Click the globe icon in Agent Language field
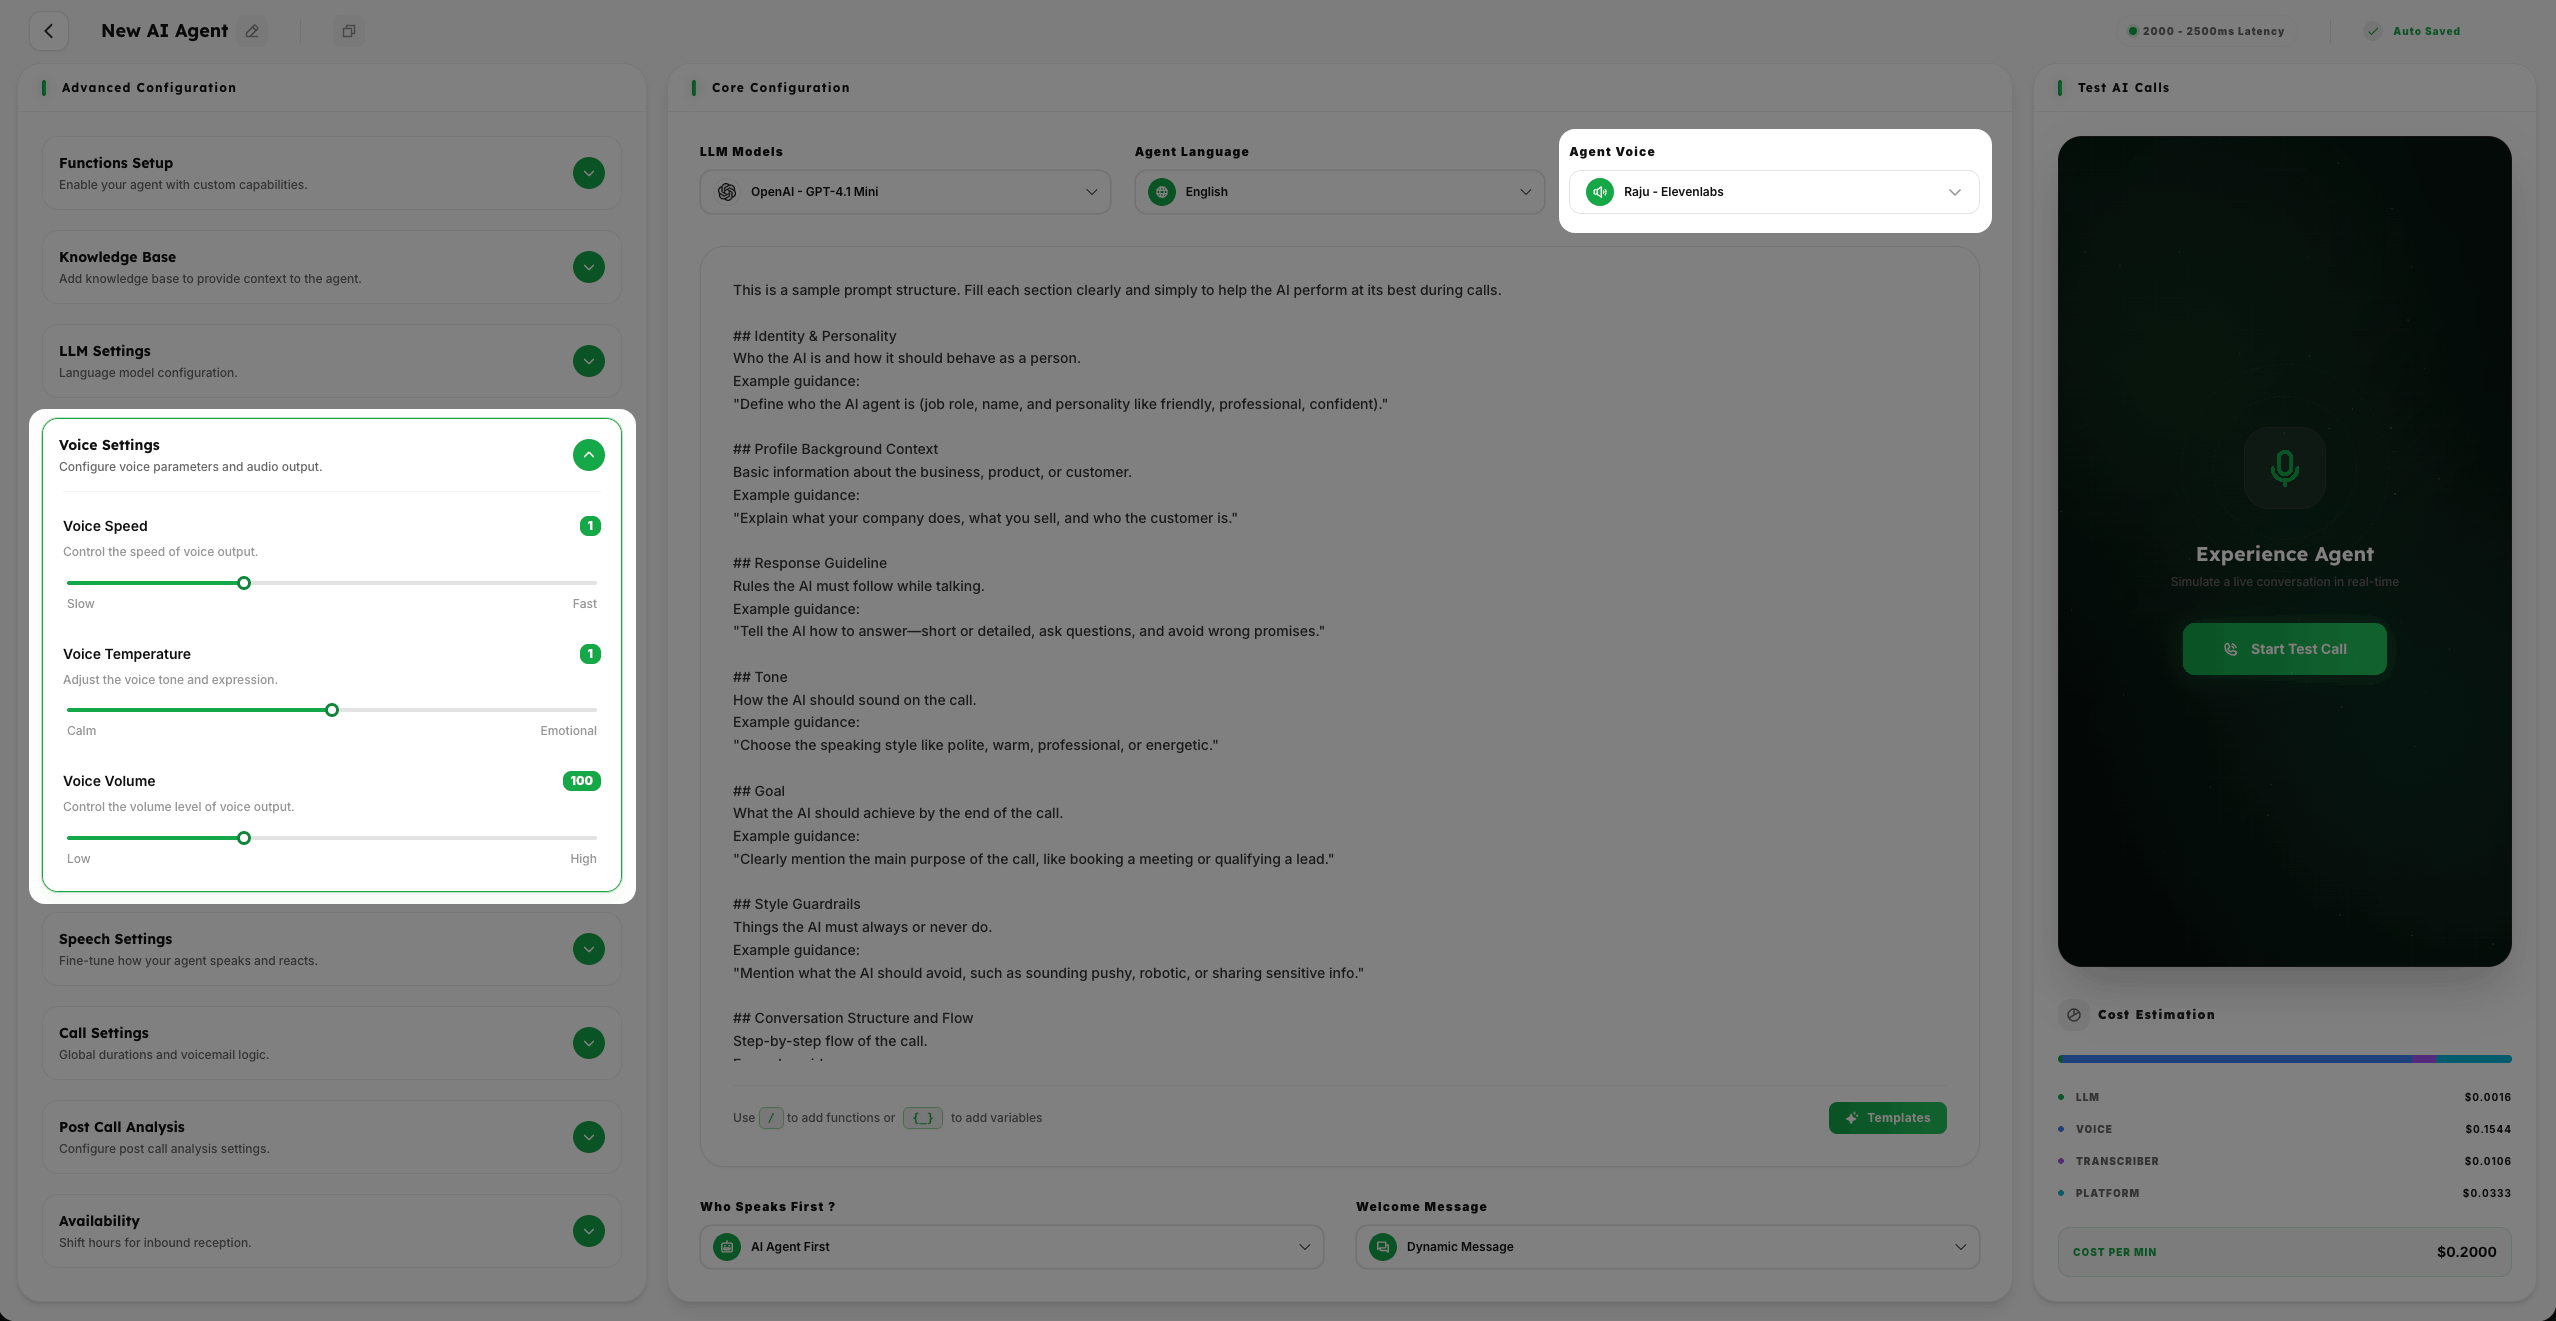 (x=1162, y=192)
